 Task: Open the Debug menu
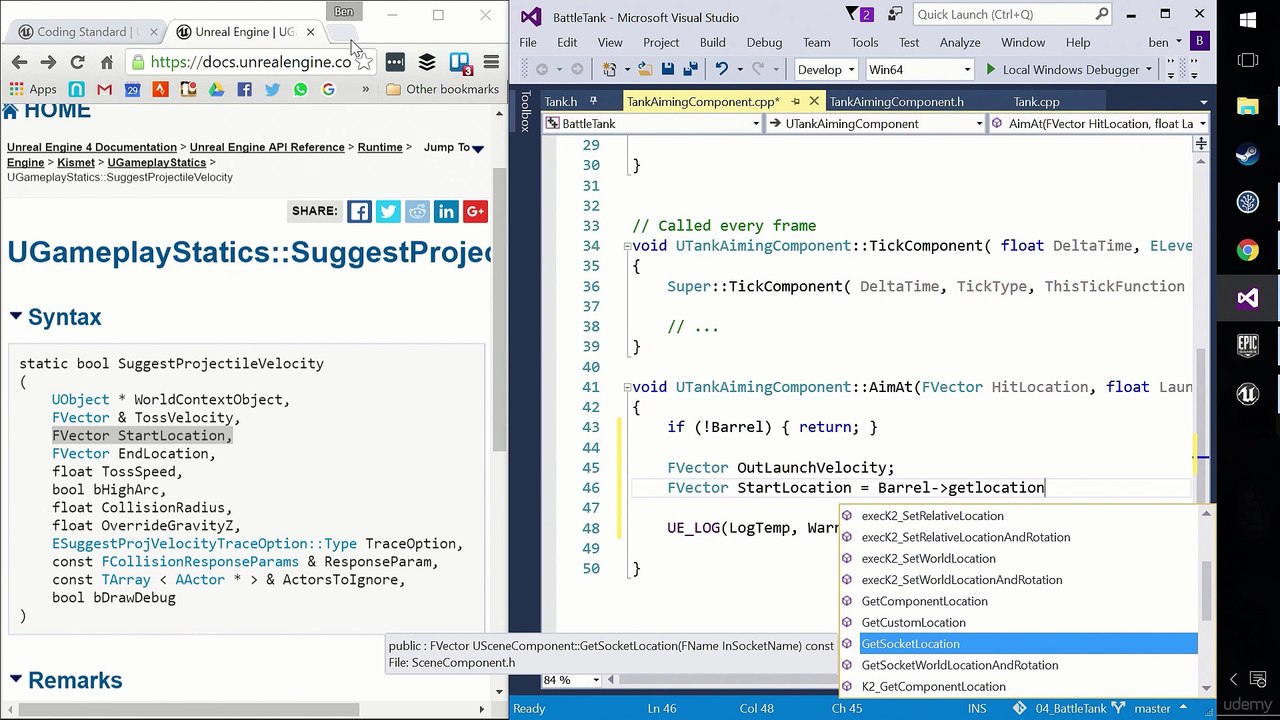[x=764, y=42]
